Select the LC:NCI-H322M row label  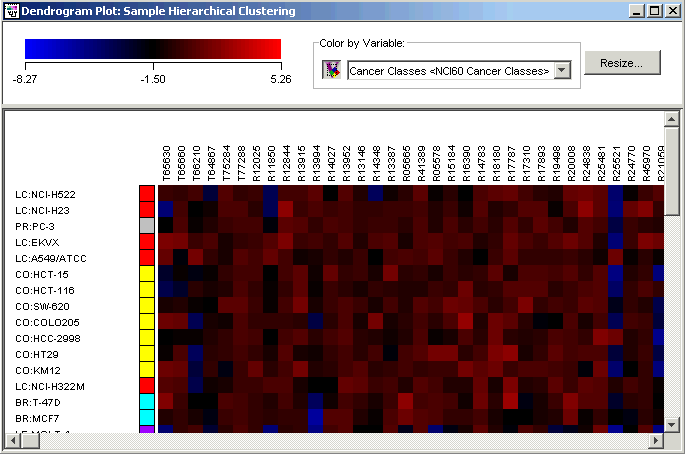tap(50, 387)
